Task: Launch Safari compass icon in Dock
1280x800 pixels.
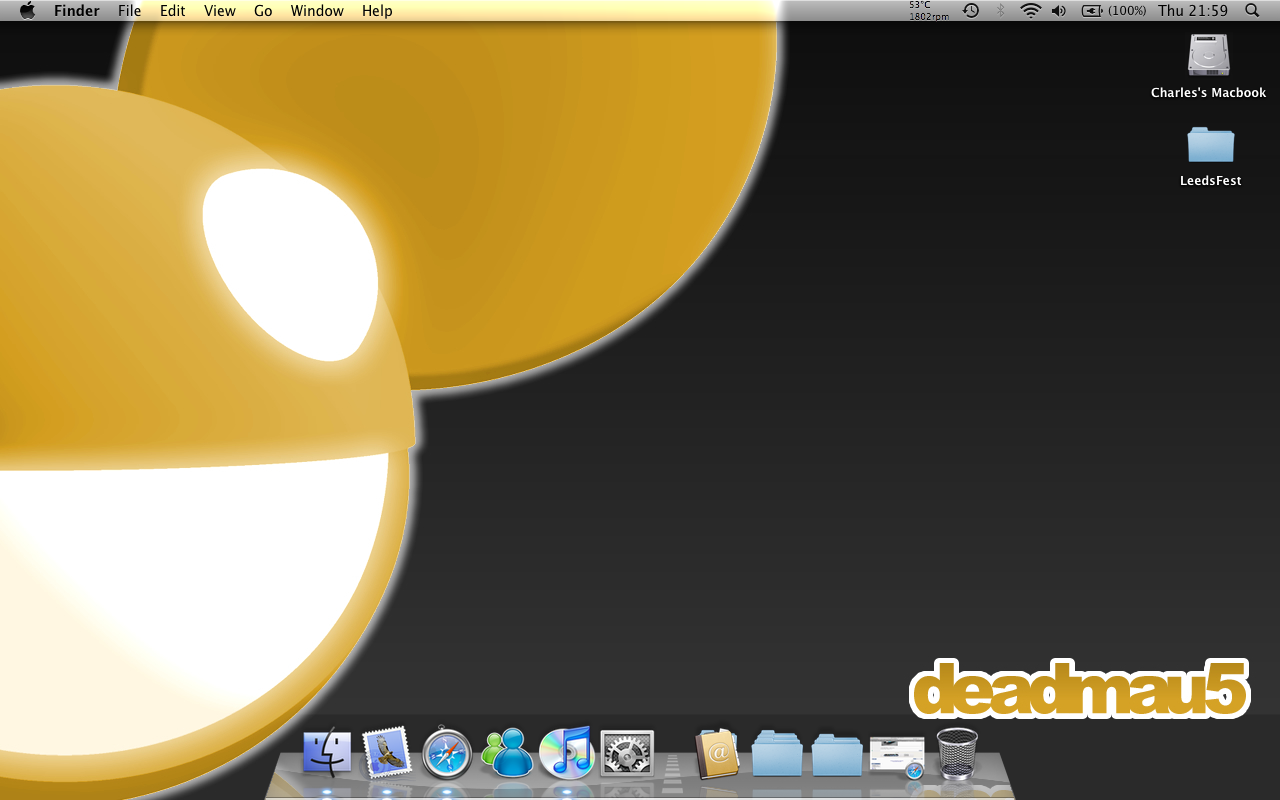Action: (447, 753)
